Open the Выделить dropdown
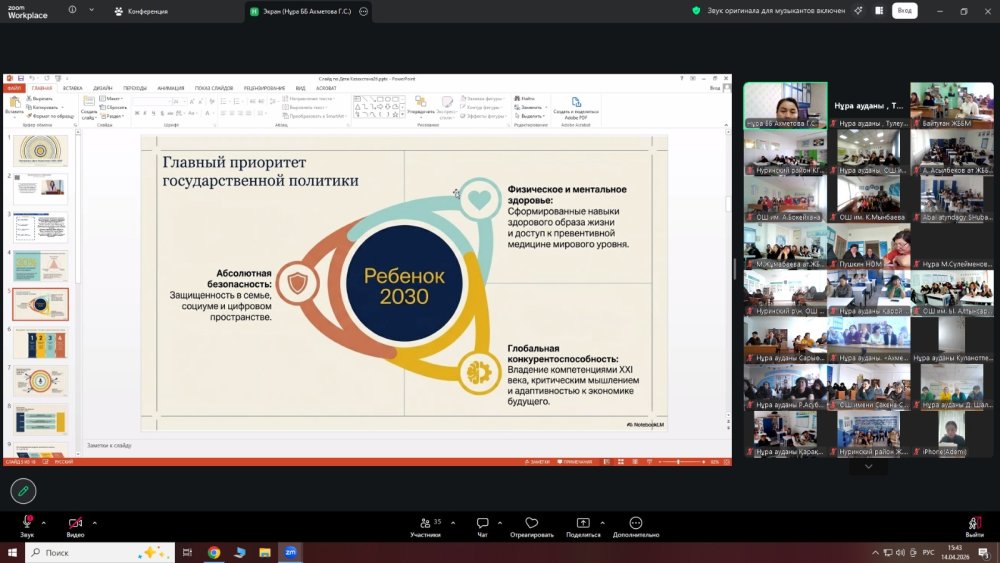The width and height of the screenshot is (1000, 563). pos(532,116)
